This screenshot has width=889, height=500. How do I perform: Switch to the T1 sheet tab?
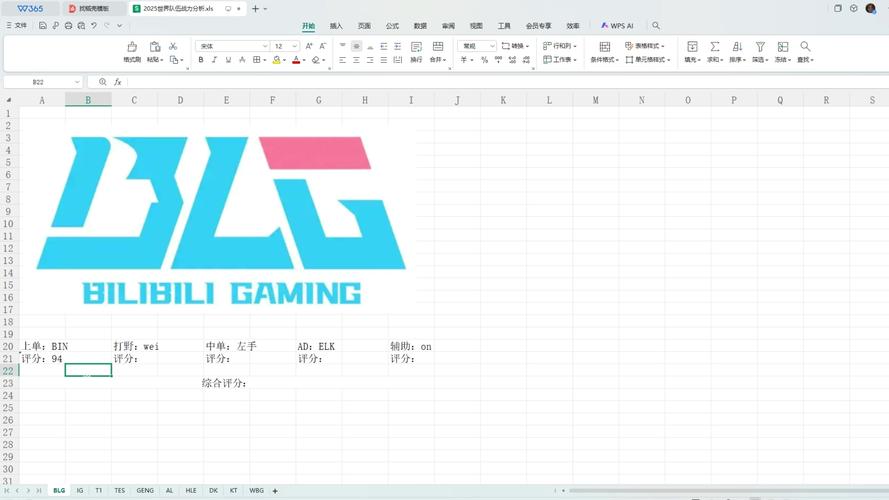(99, 490)
